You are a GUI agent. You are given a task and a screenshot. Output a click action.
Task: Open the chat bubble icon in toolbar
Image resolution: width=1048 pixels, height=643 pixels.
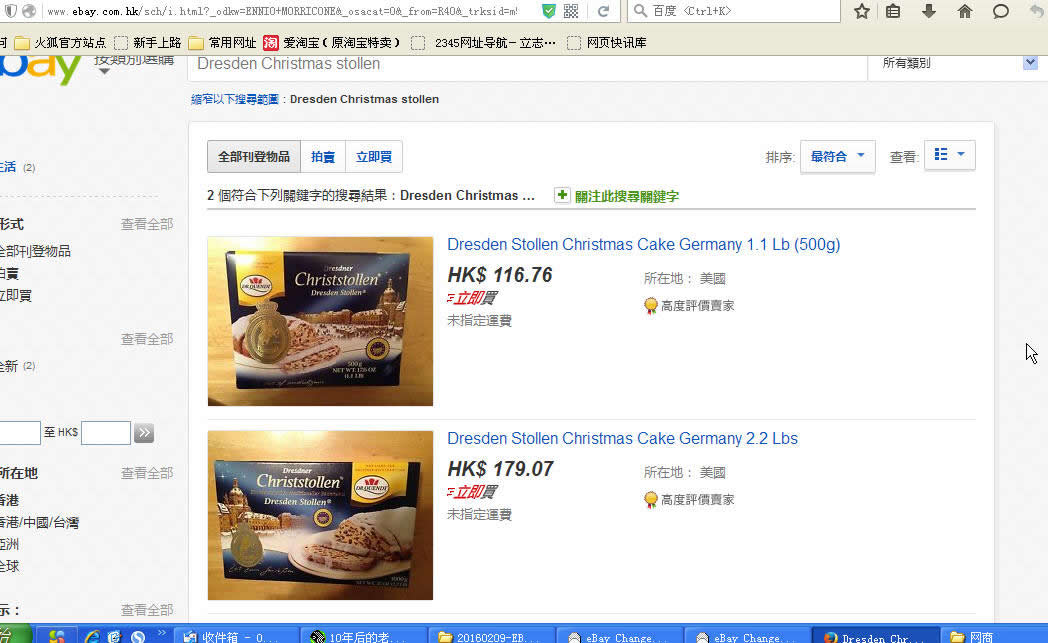[1001, 11]
